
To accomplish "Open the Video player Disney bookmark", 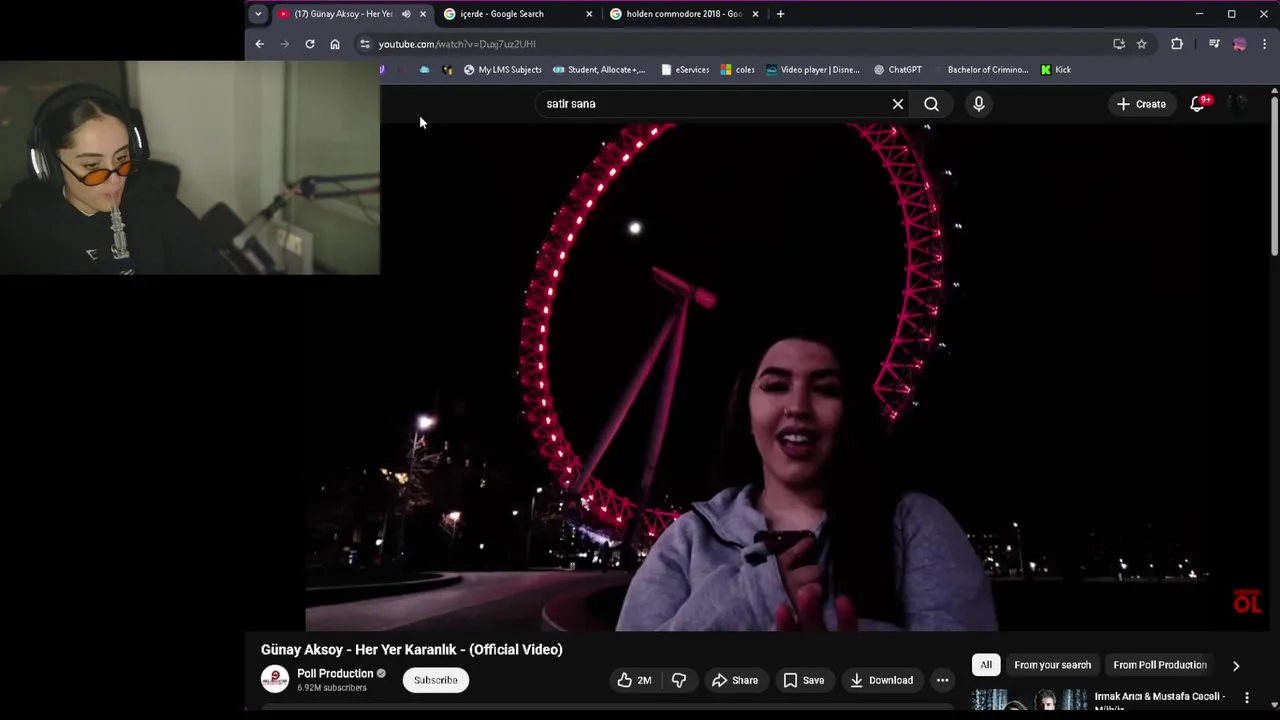I will [813, 70].
